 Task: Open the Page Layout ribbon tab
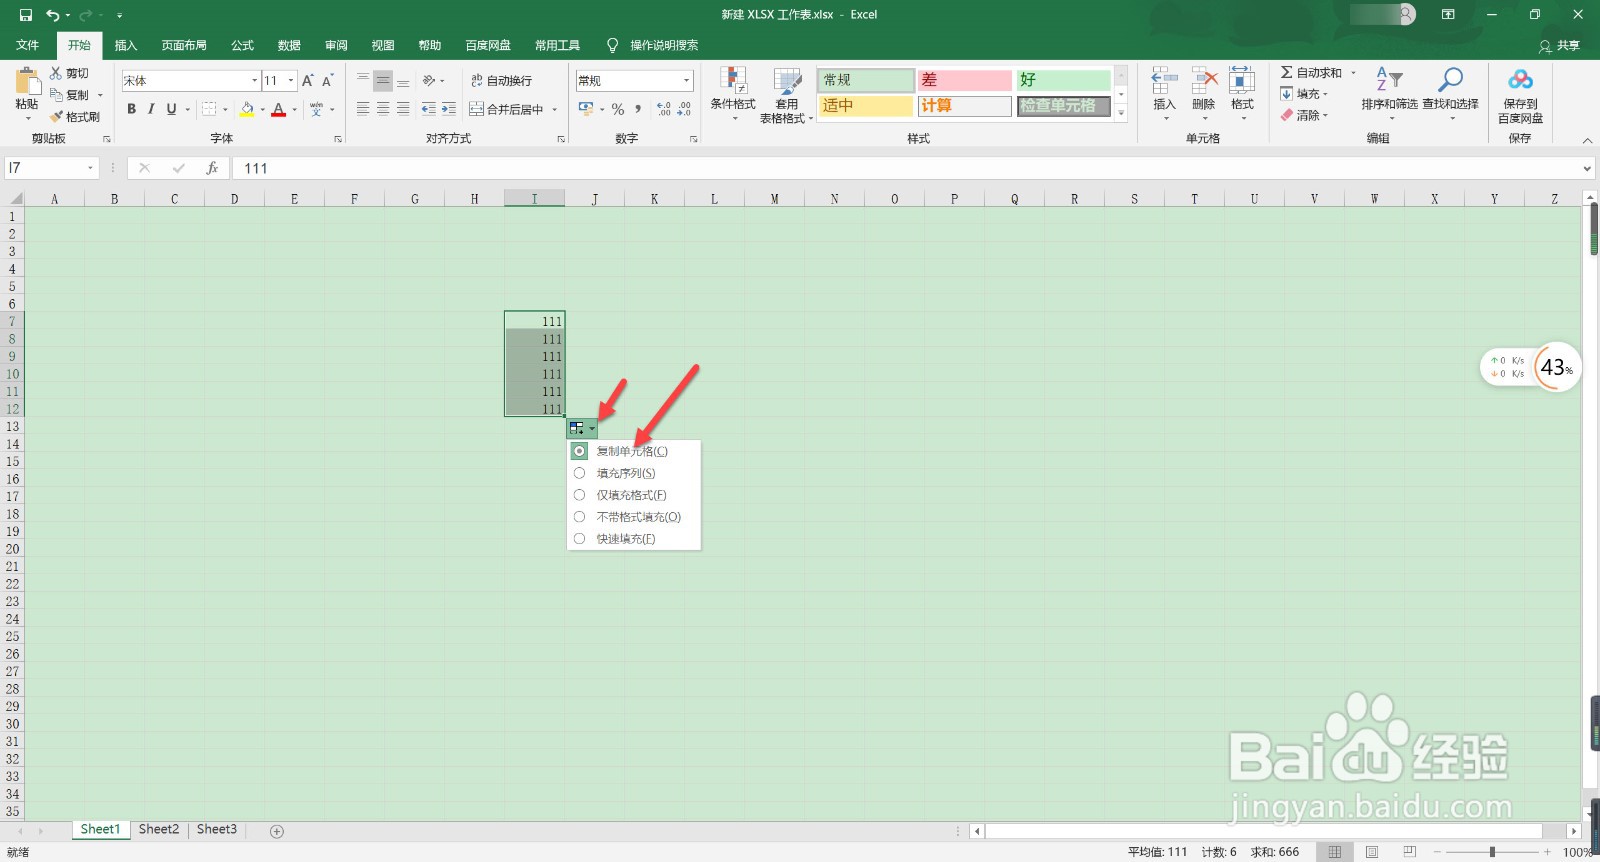(184, 45)
